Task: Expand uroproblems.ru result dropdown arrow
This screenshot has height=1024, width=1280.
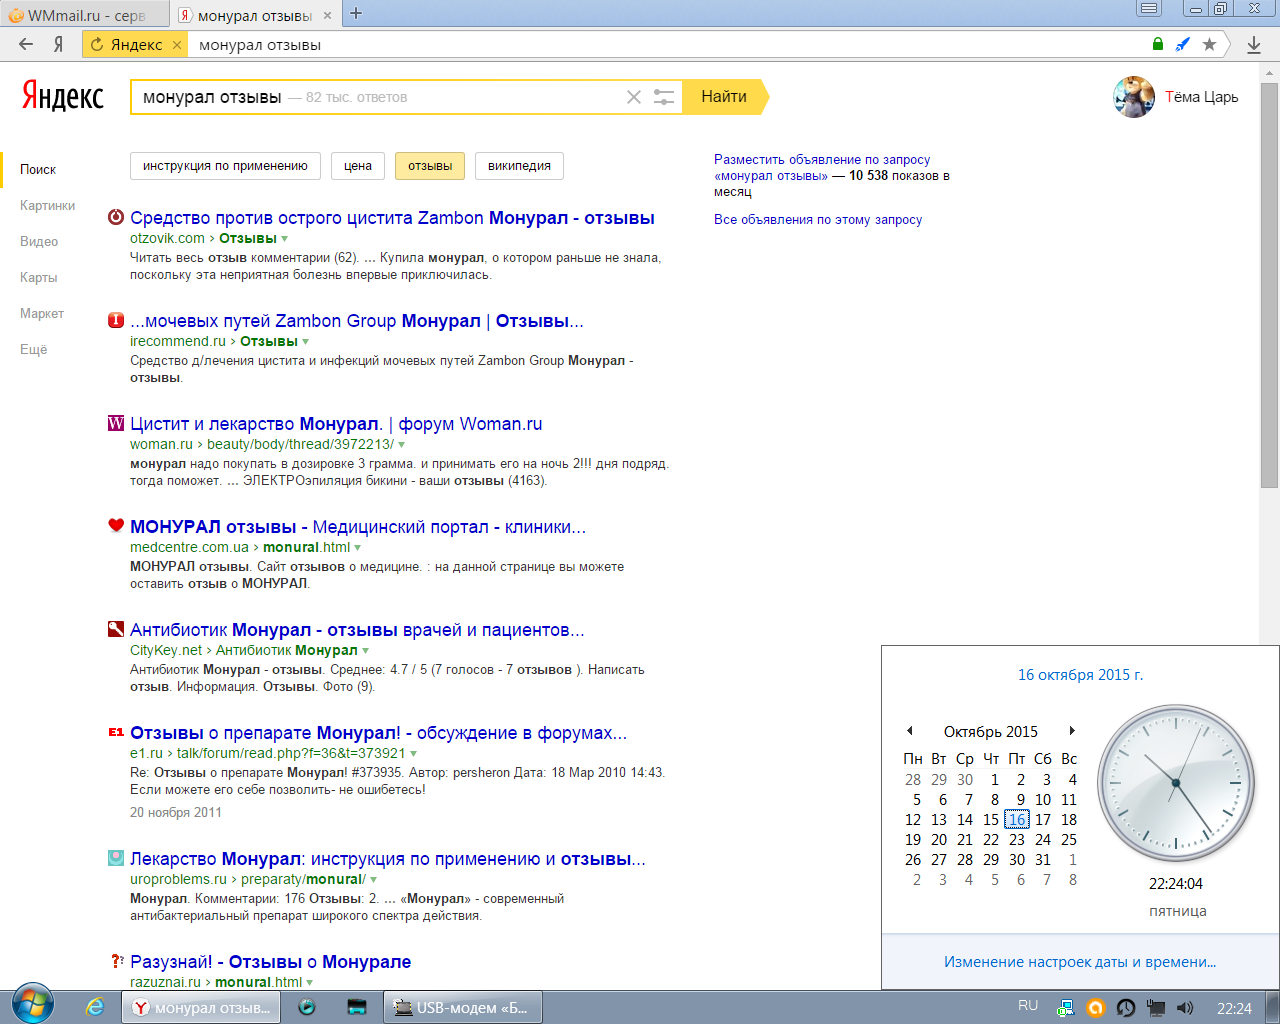Action: tap(374, 880)
